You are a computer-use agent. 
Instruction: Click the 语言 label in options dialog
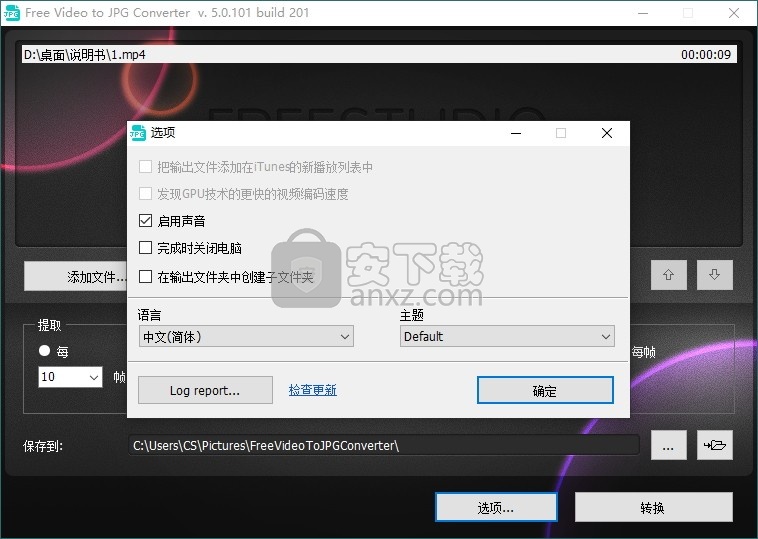coord(149,315)
